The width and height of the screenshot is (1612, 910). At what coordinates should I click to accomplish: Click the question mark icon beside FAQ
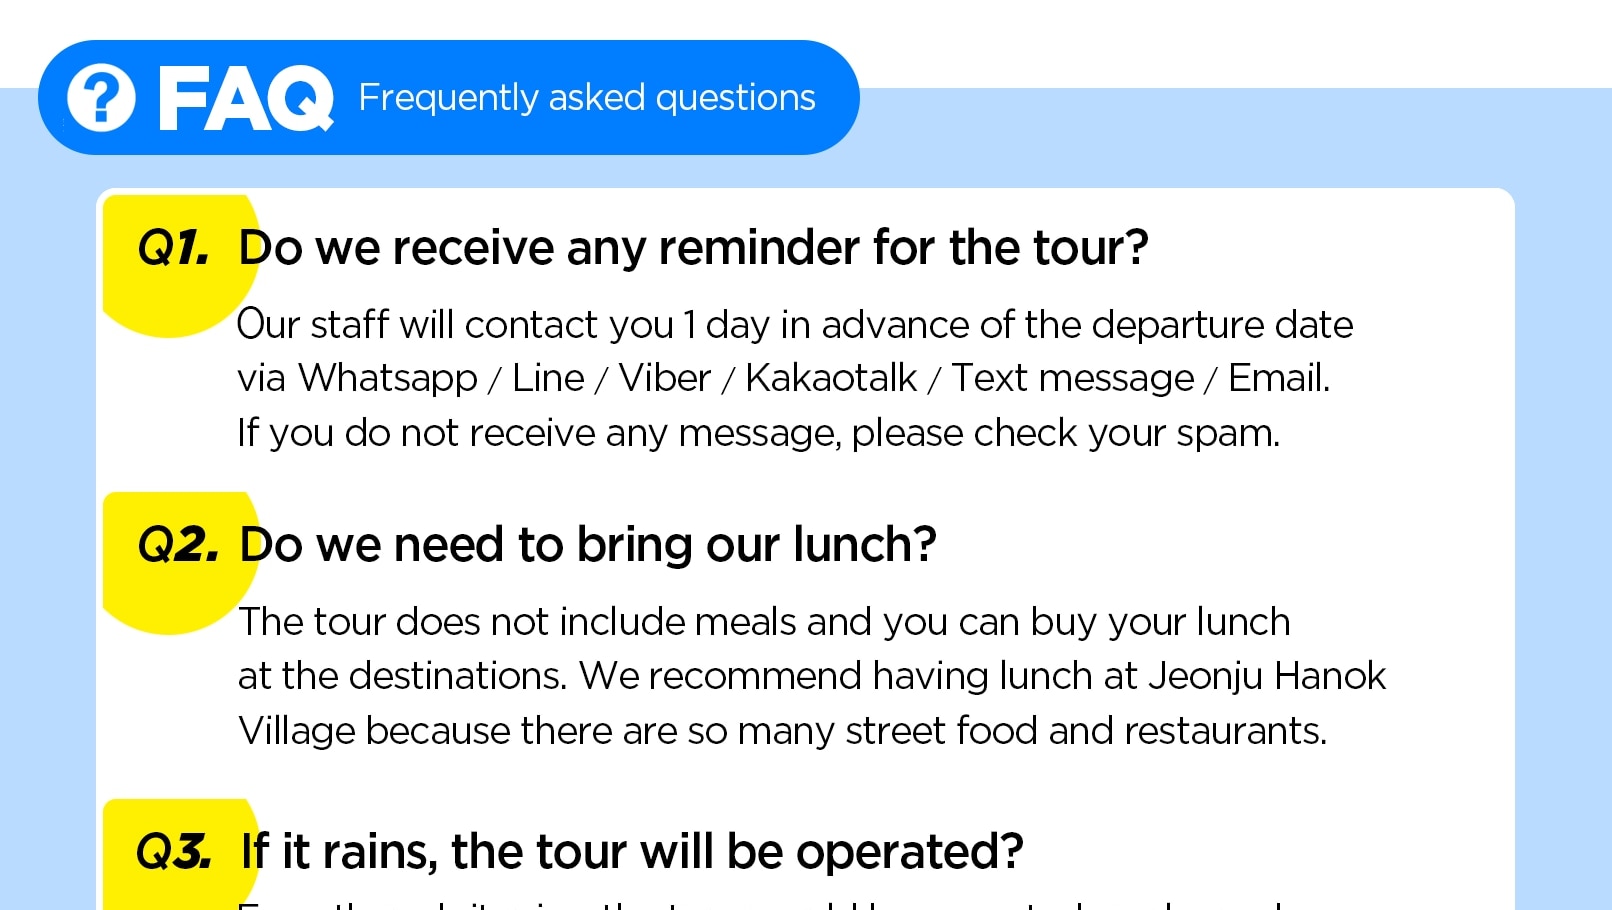click(101, 98)
